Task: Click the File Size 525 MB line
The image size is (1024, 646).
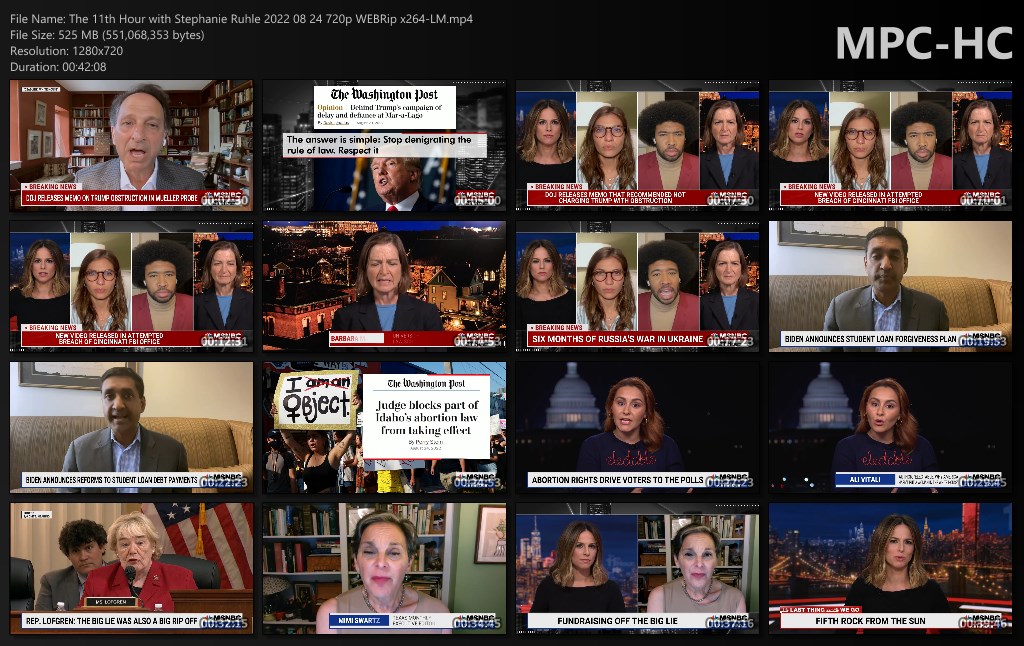Action: (x=107, y=35)
